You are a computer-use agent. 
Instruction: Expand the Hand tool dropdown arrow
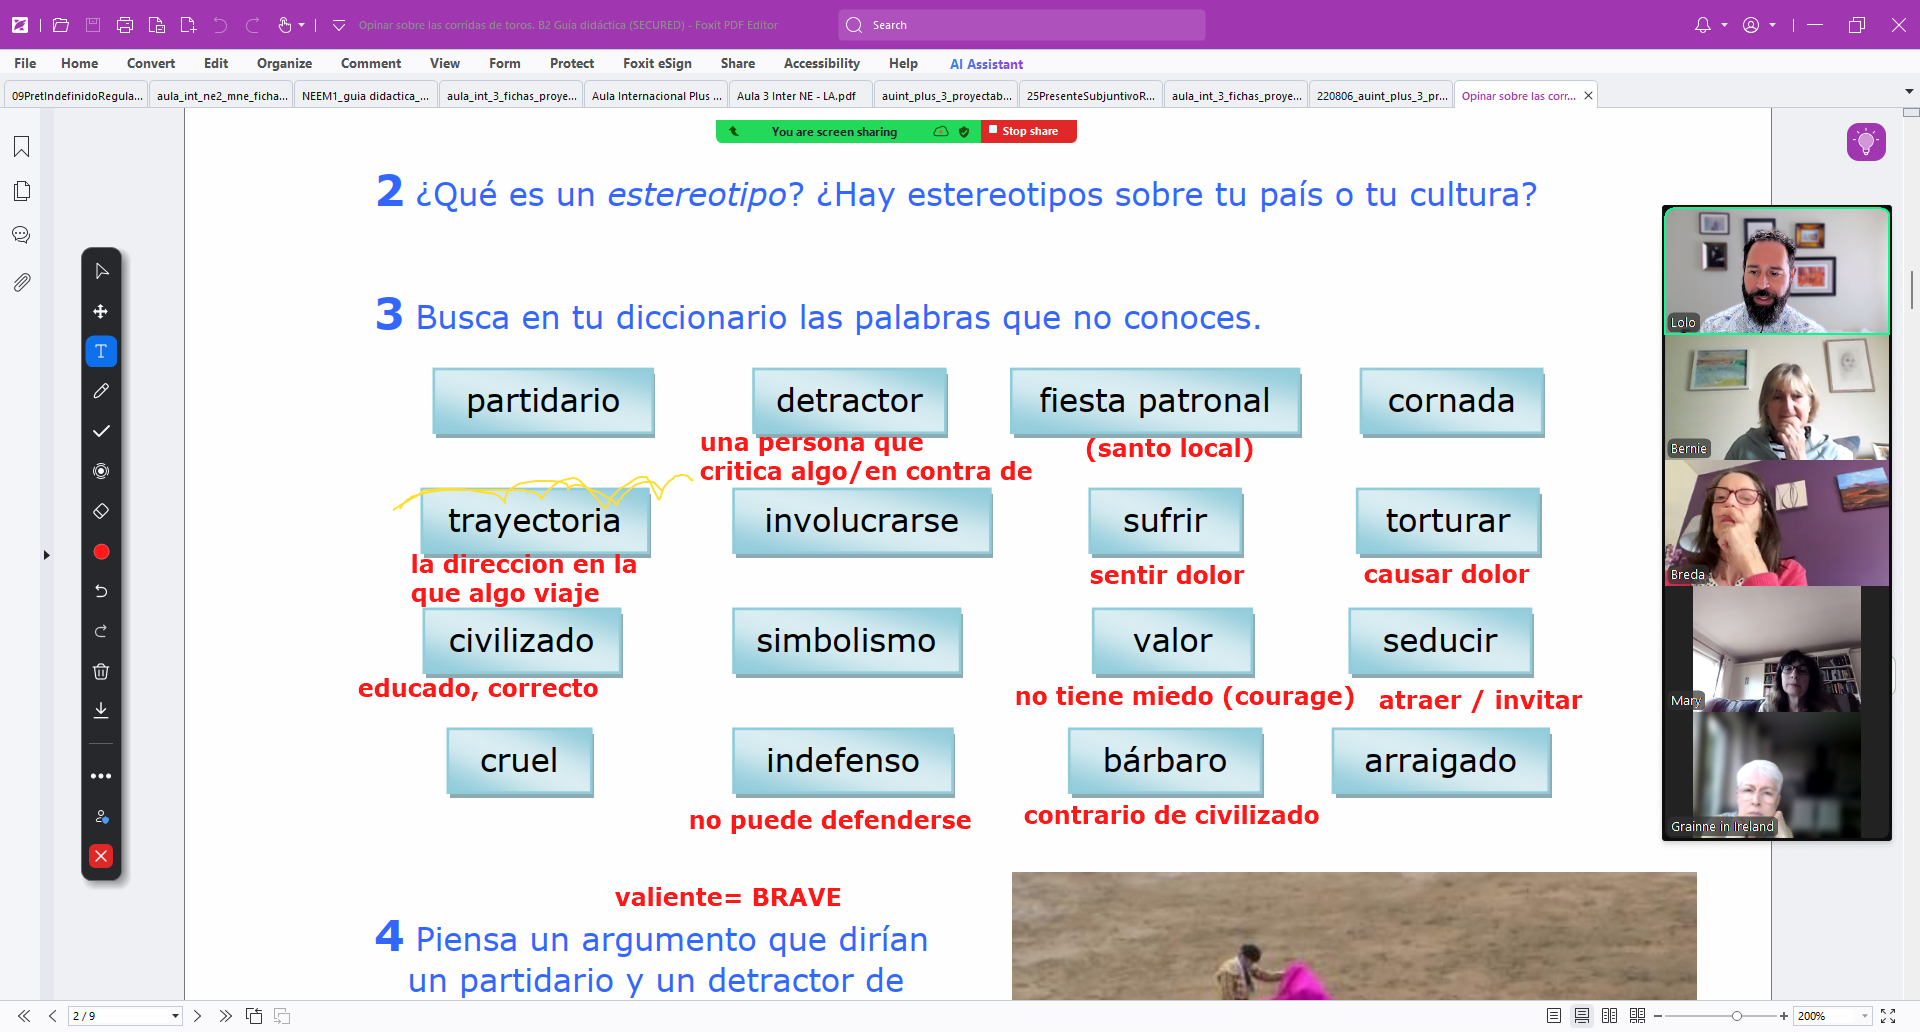pos(301,25)
